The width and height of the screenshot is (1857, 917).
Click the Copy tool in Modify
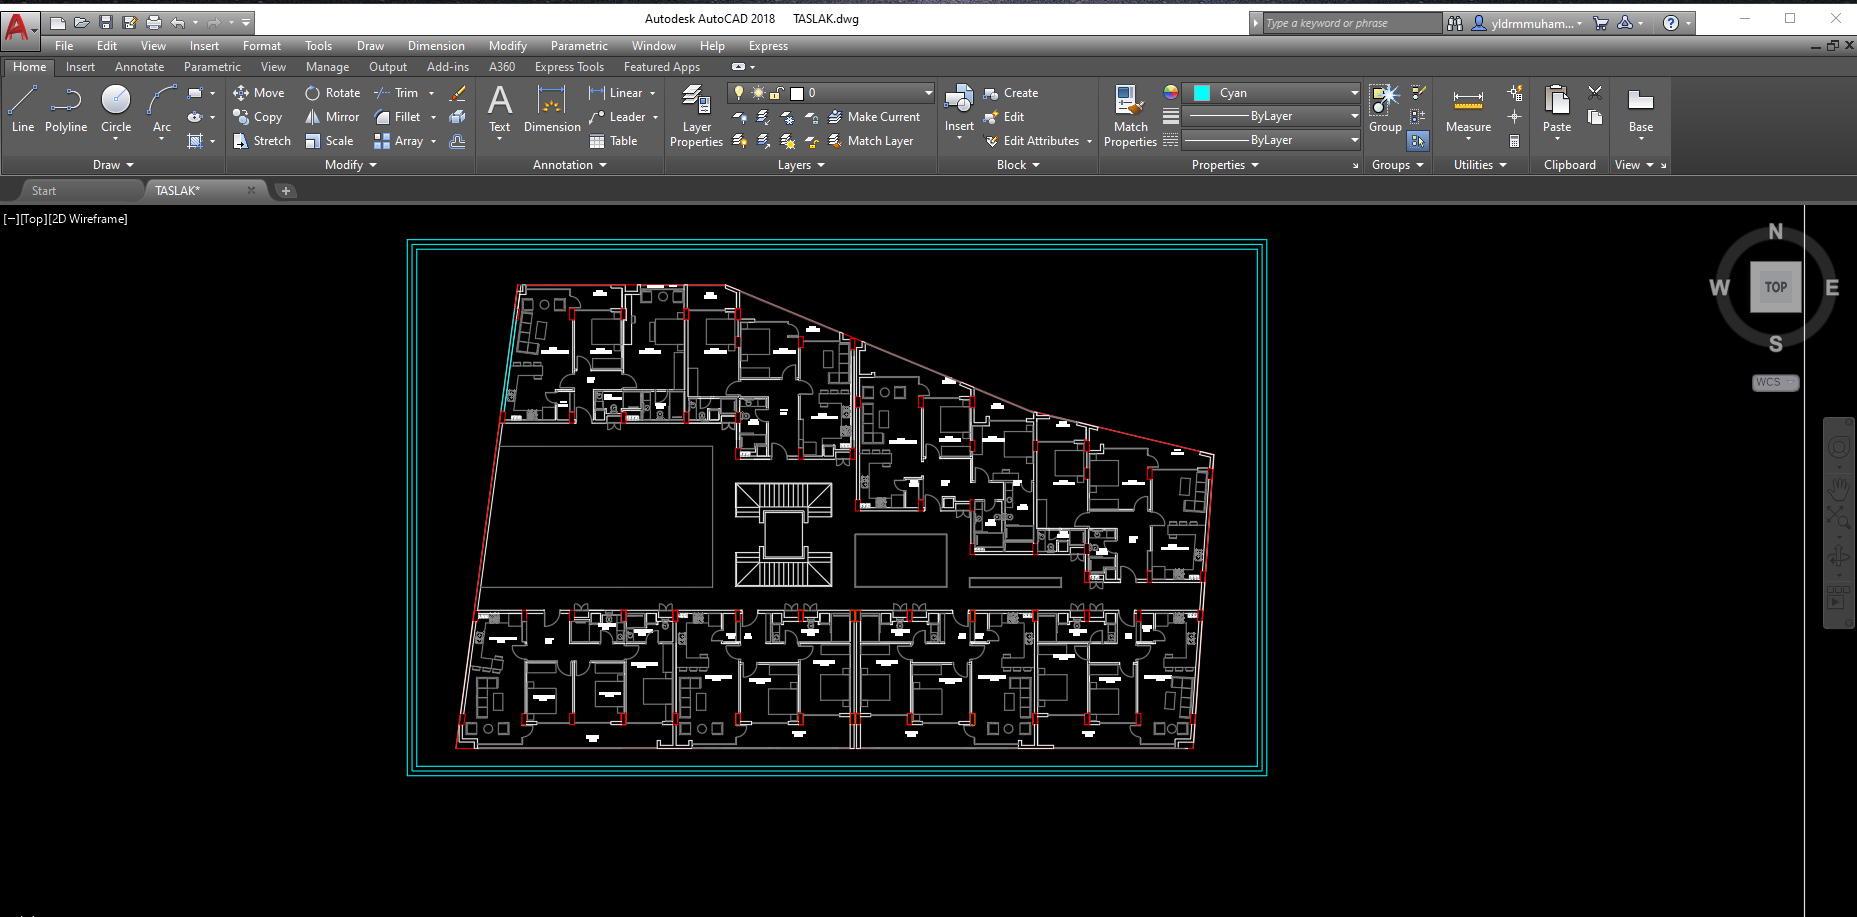coord(258,117)
